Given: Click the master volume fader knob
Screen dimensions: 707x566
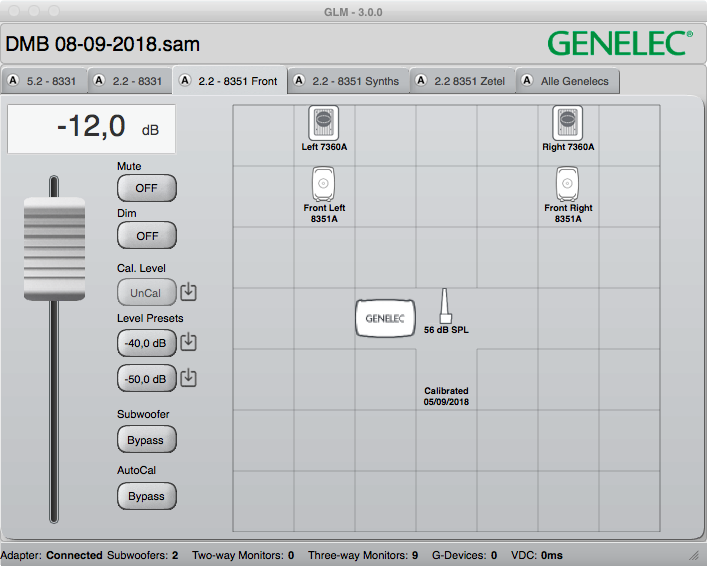Looking at the screenshot, I should click(54, 248).
